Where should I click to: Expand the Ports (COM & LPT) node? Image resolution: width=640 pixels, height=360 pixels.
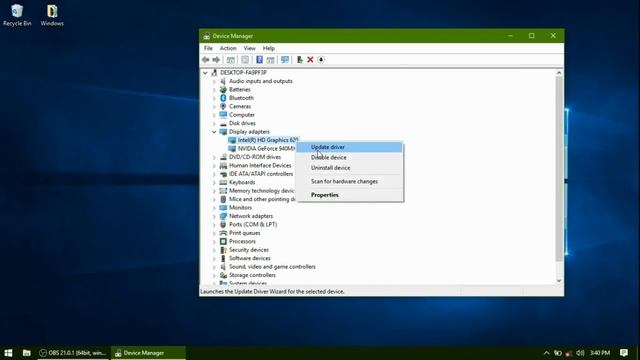214,224
